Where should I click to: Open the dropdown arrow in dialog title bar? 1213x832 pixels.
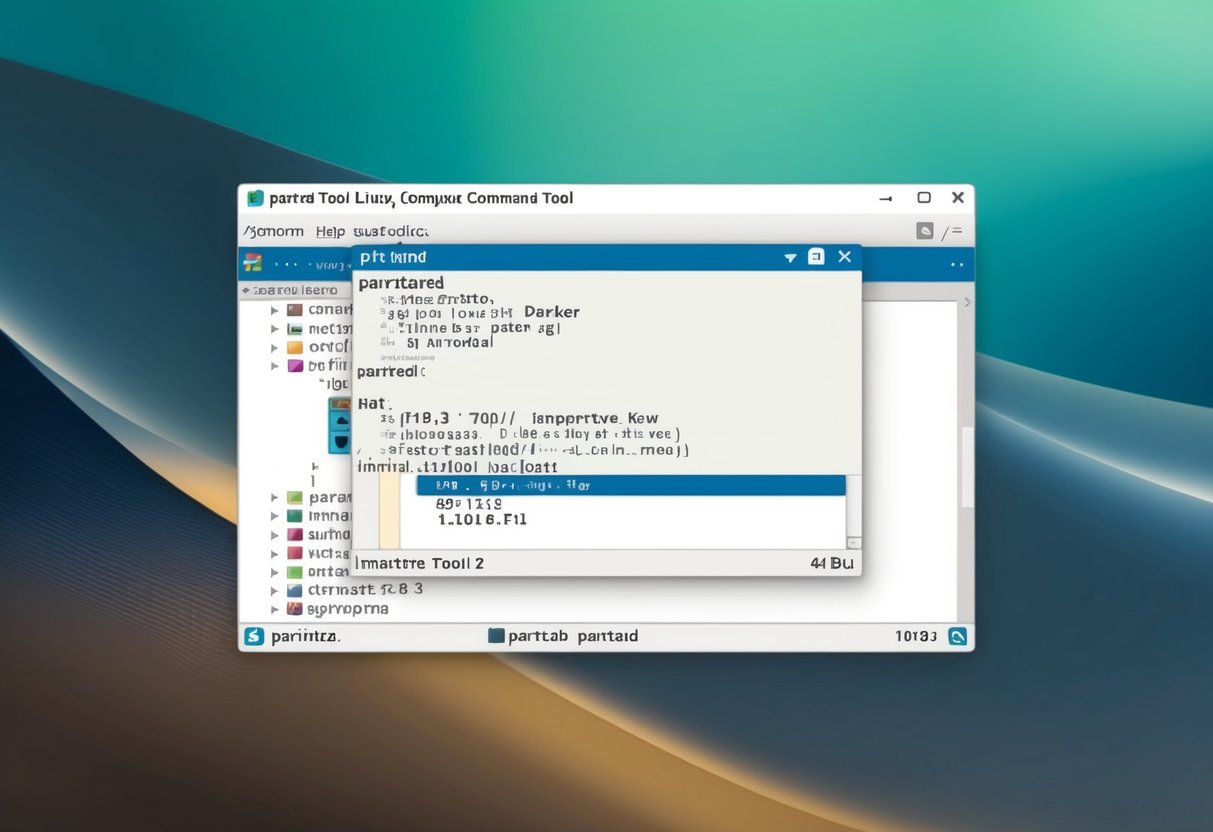[790, 258]
